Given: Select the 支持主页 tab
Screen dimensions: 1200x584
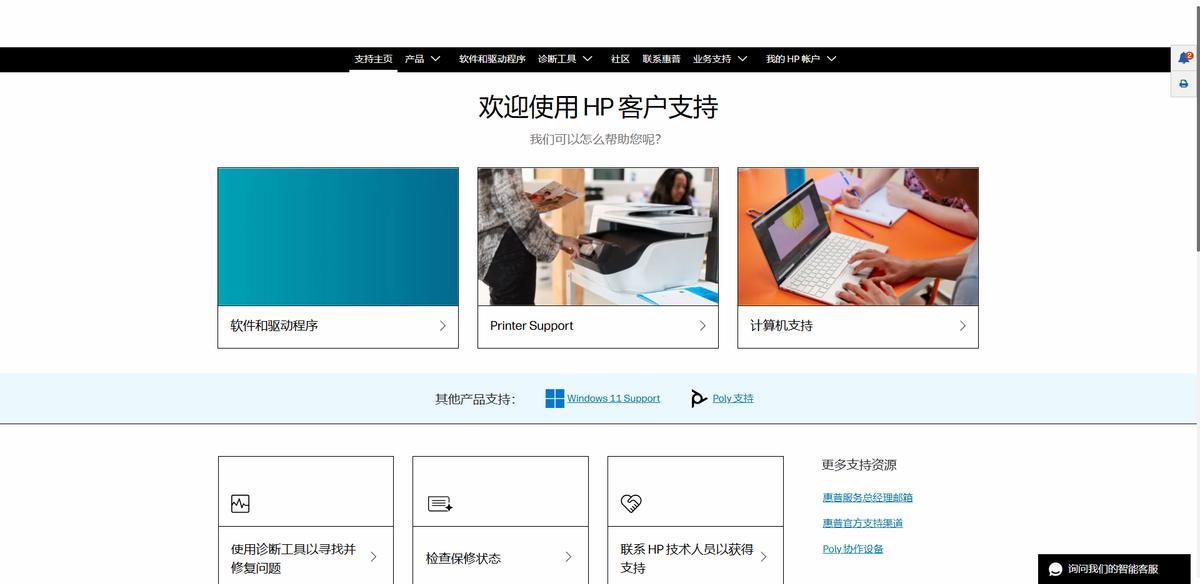Looking at the screenshot, I should coord(373,59).
